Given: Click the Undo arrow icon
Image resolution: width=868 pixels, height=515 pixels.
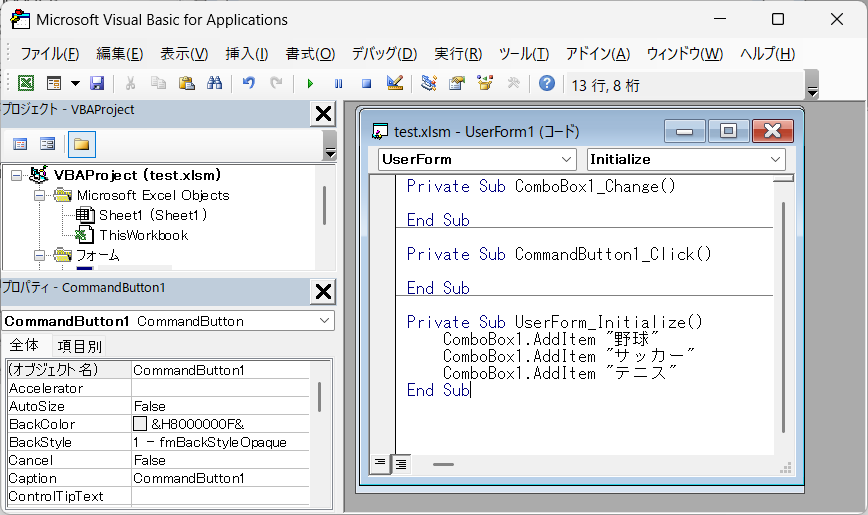Looking at the screenshot, I should coord(249,84).
